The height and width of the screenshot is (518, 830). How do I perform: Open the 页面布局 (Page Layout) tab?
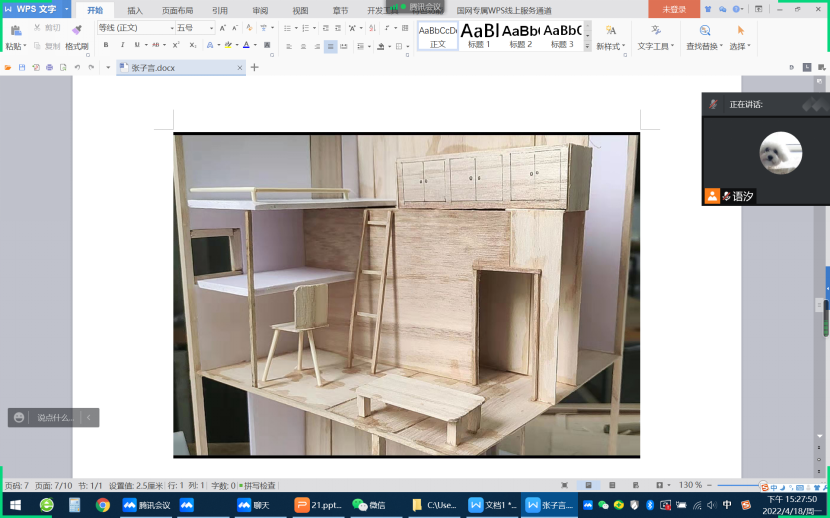point(177,10)
